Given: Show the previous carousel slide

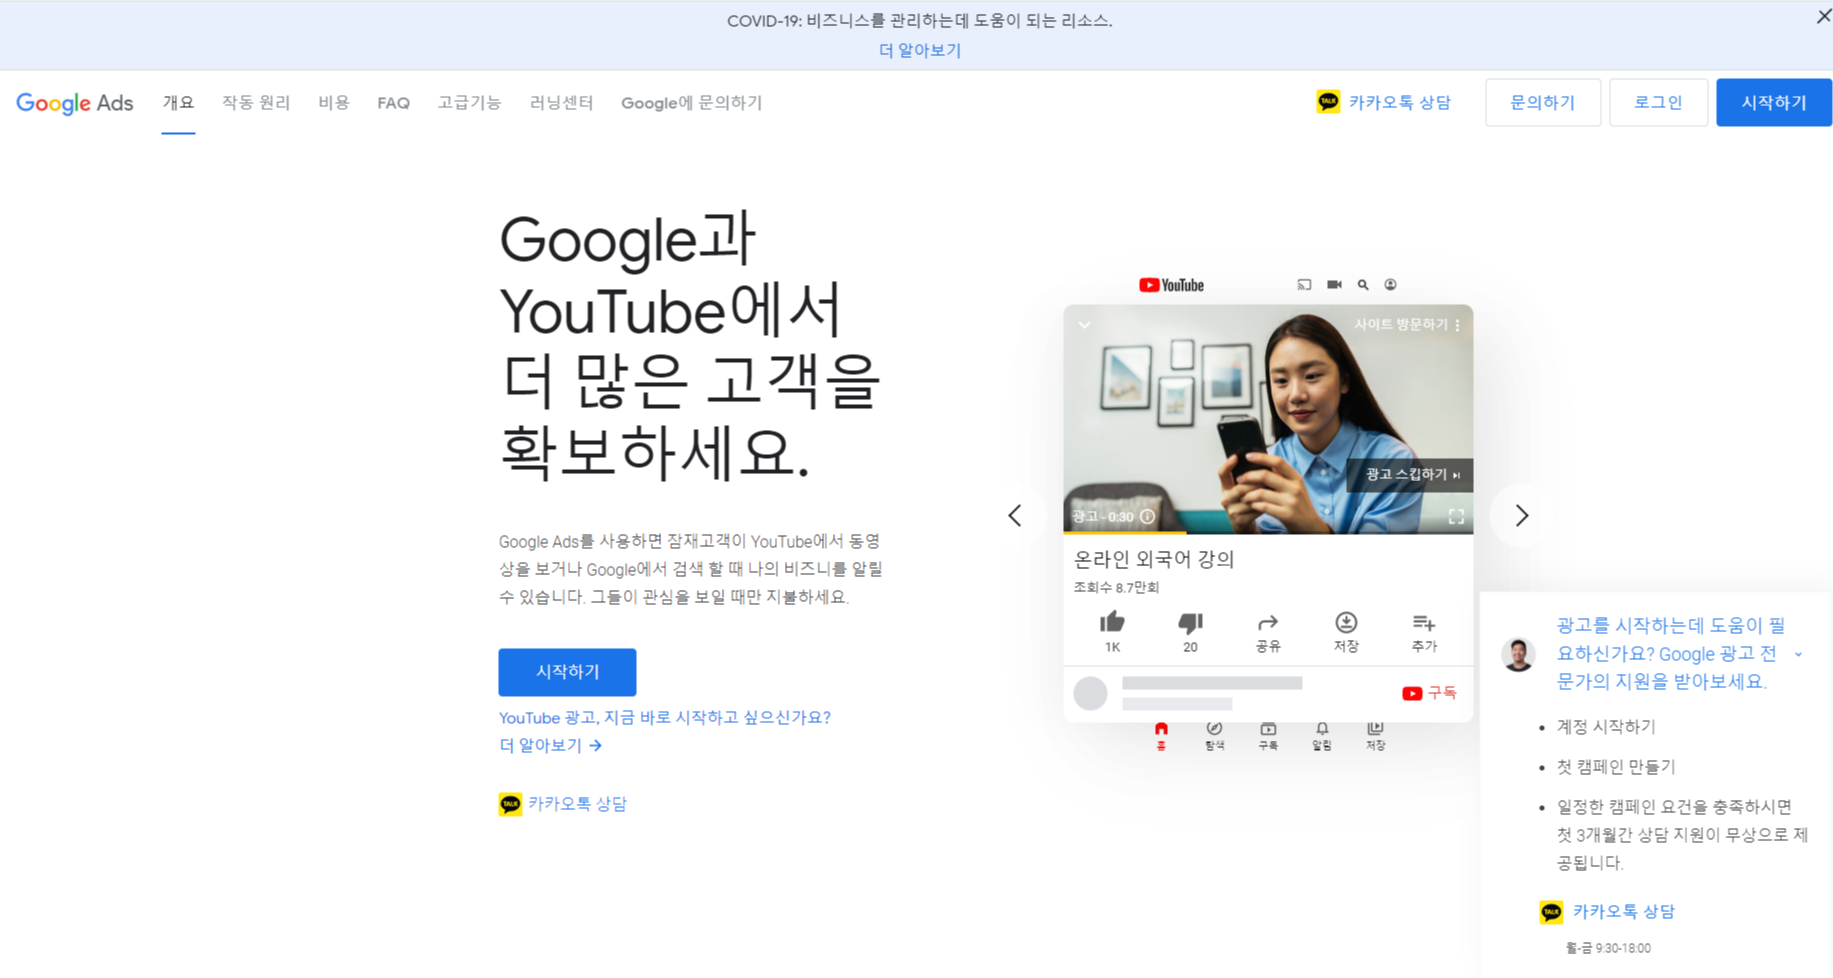Looking at the screenshot, I should click(x=1015, y=515).
